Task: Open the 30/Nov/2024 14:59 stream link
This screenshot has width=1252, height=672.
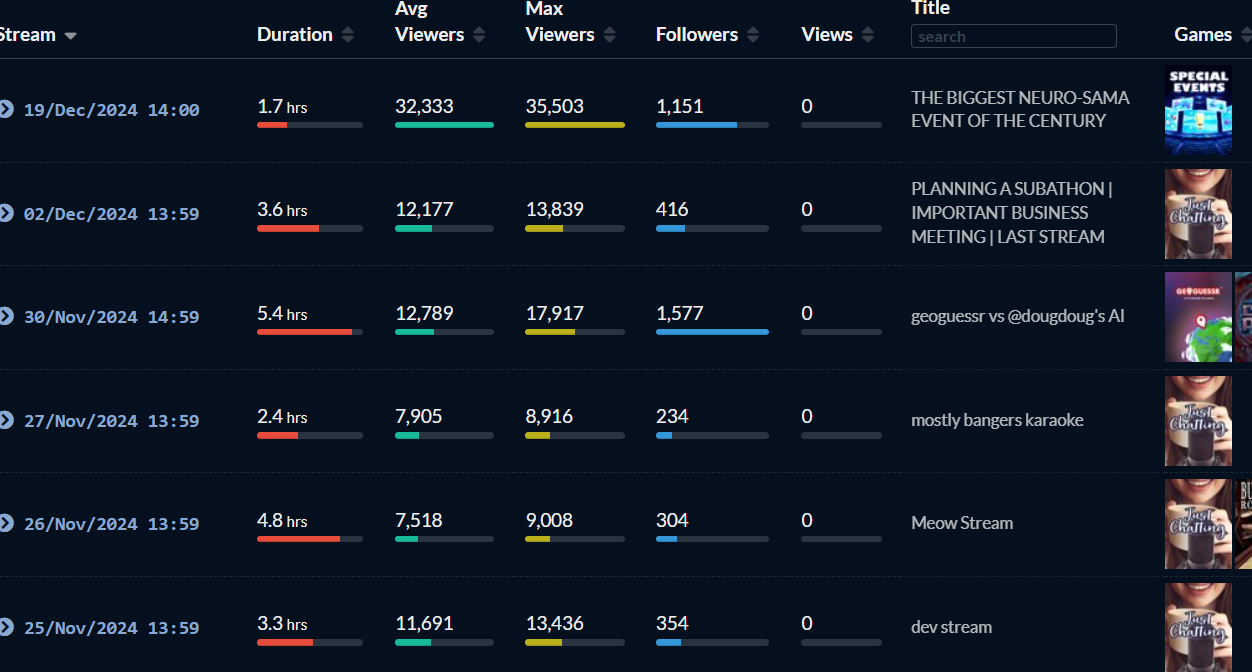Action: click(111, 317)
